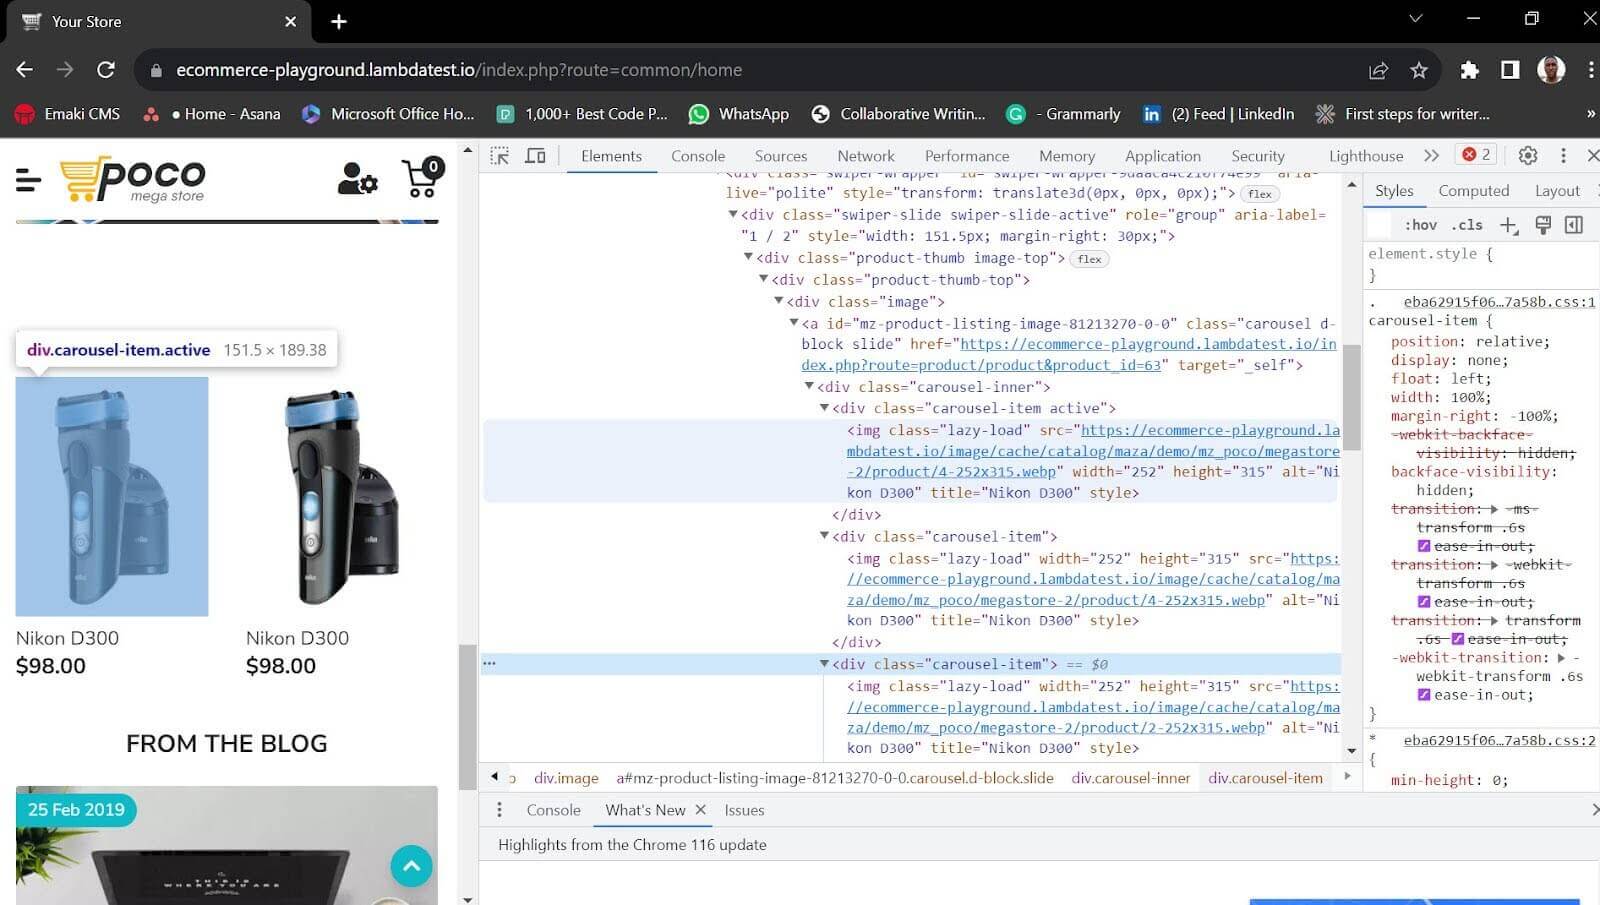Open hidden panel tabs via the >> chevron

(x=1432, y=155)
